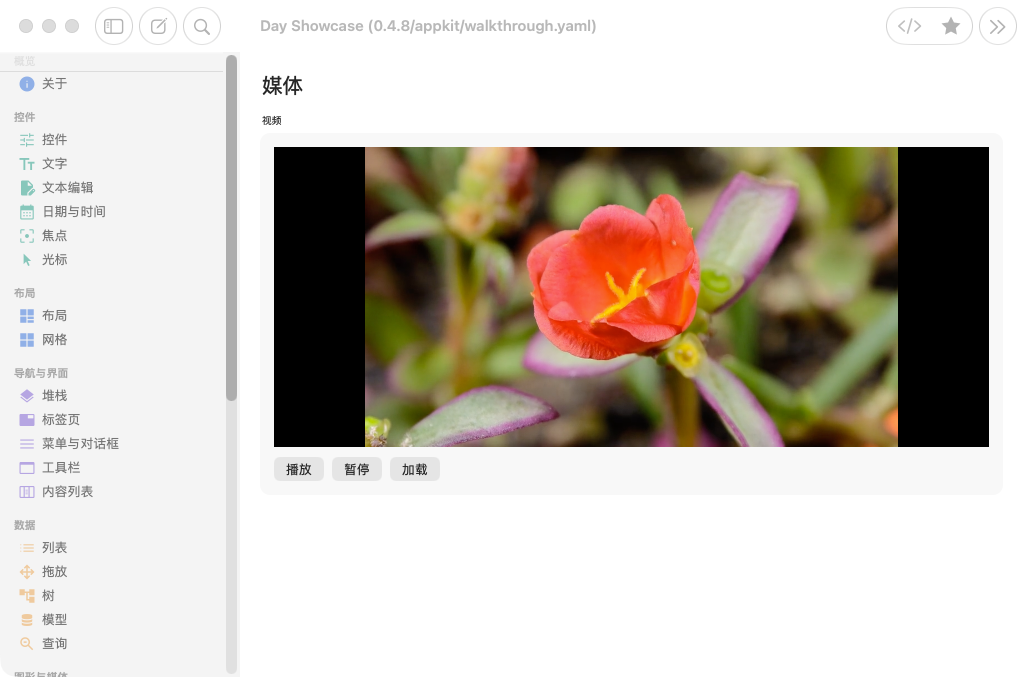Toggle the sidebar with the toolbar button

[114, 26]
